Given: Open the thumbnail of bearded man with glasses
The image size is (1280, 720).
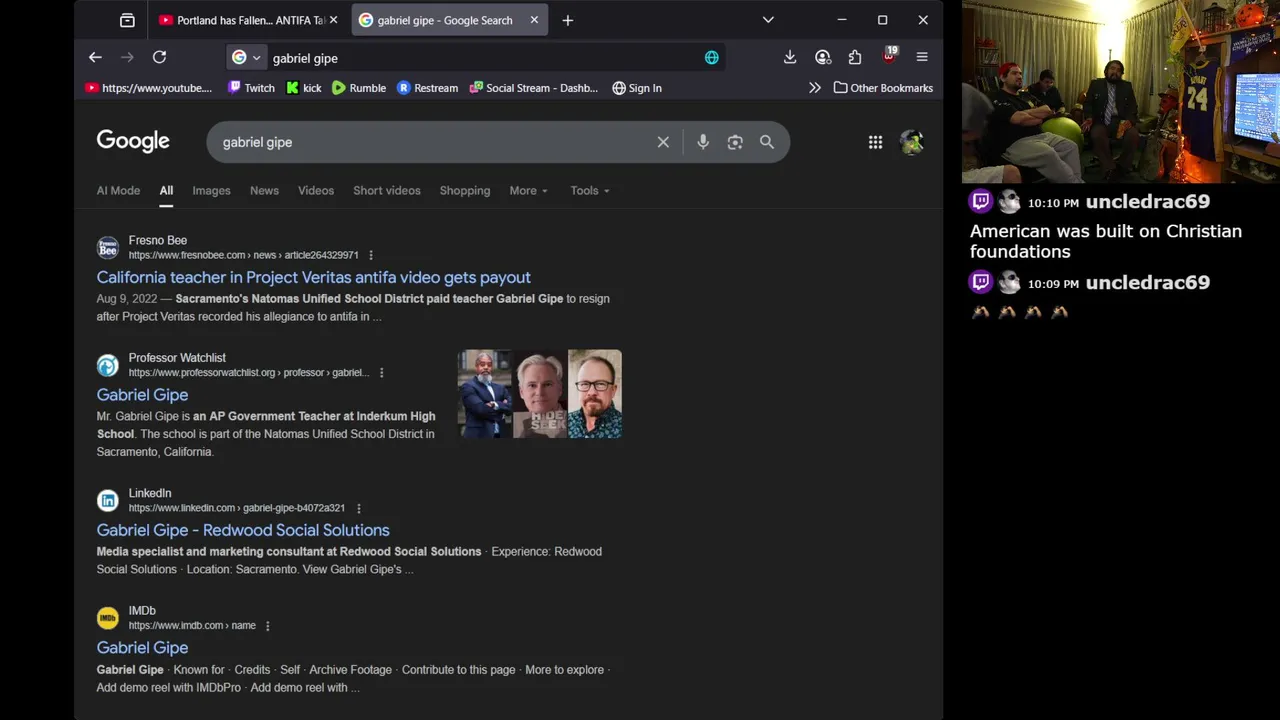Looking at the screenshot, I should (x=595, y=394).
